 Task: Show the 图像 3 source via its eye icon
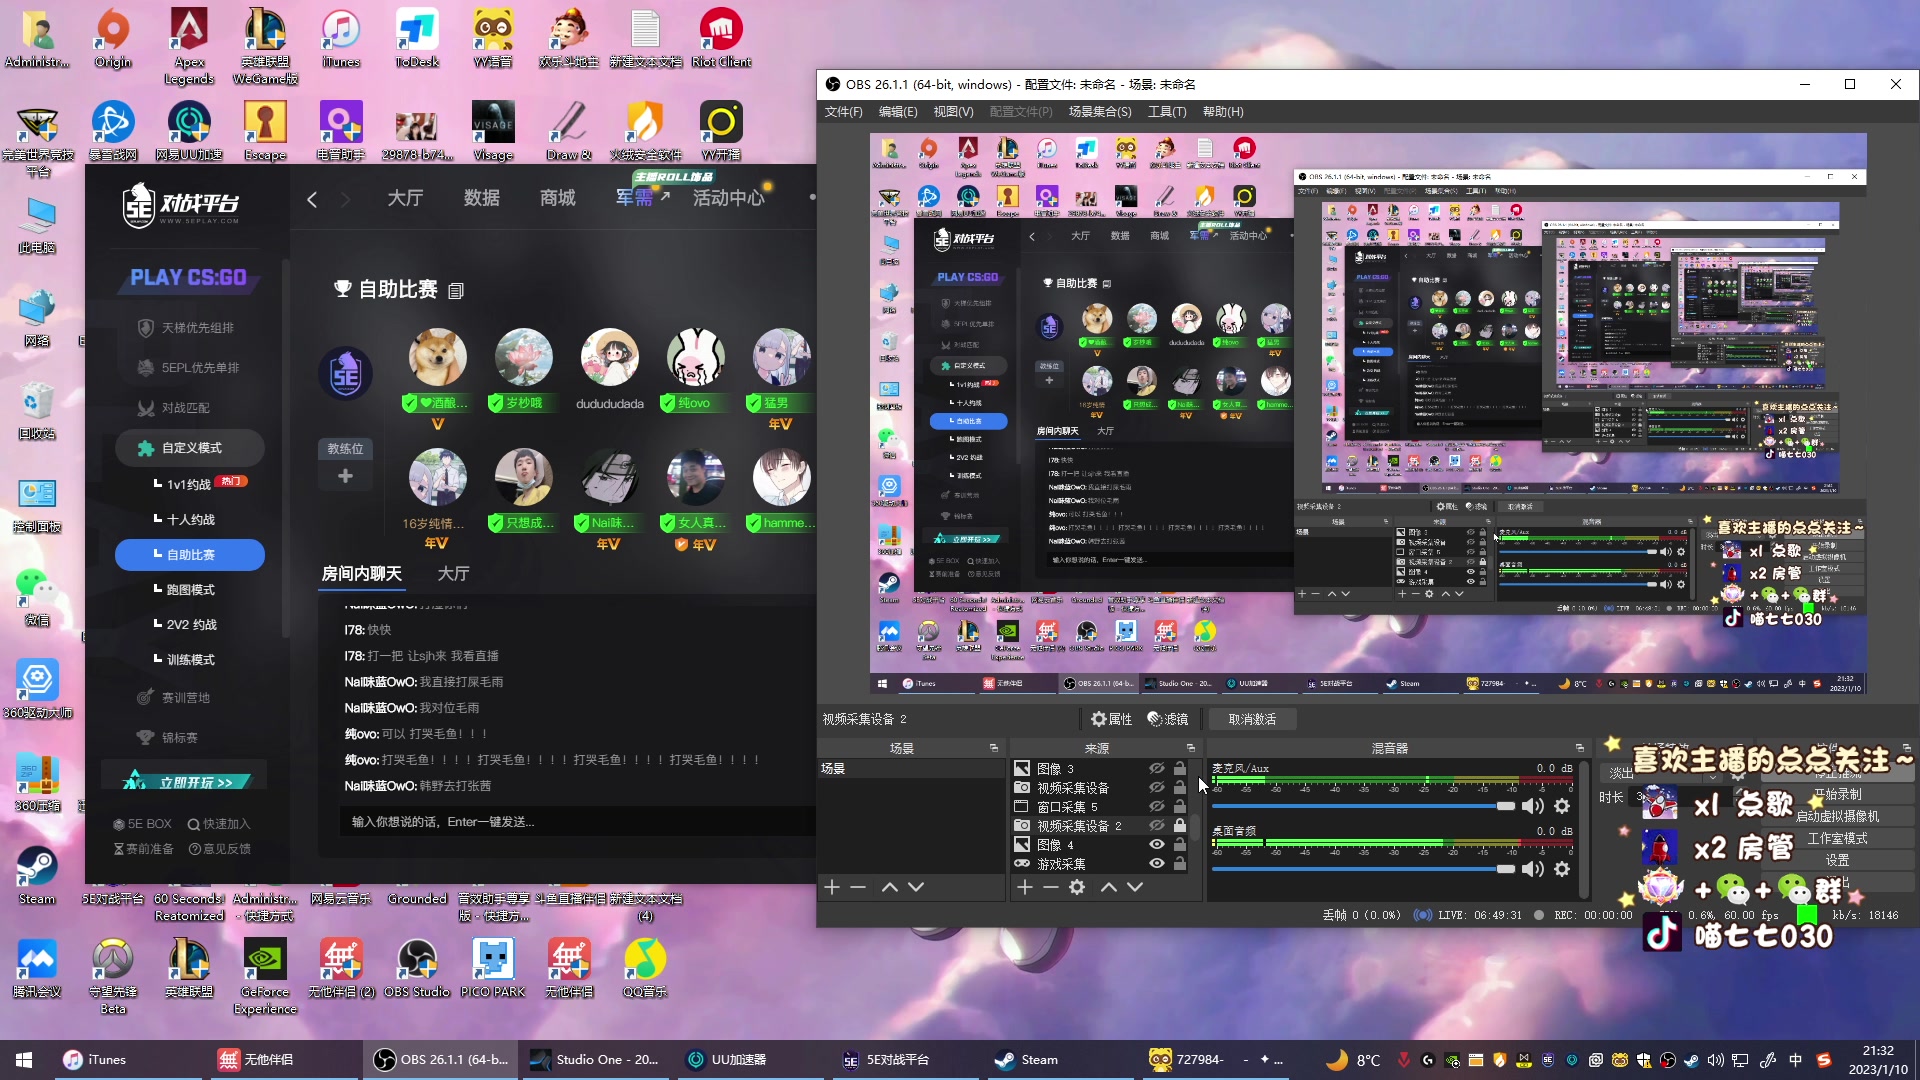coord(1156,769)
